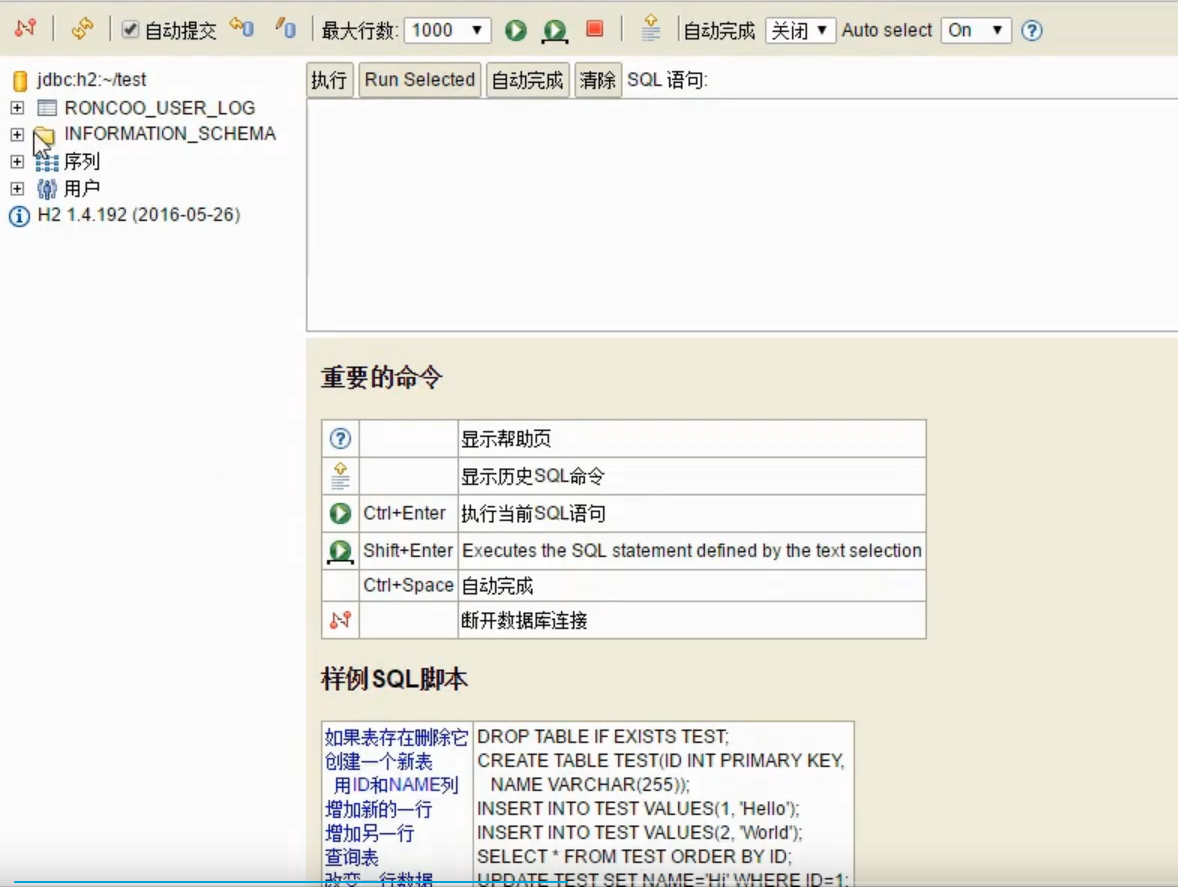1178x887 pixels.
Task: Expand the 用户 tree node
Action: 17,189
